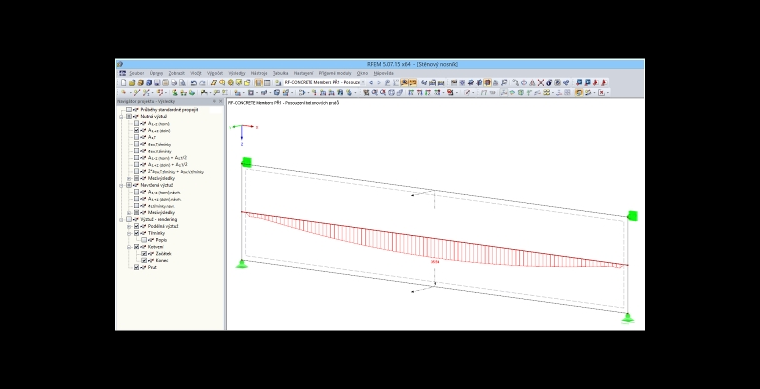The height and width of the screenshot is (389, 760).
Task: Select the Kotvení tree label
Action: point(156,247)
